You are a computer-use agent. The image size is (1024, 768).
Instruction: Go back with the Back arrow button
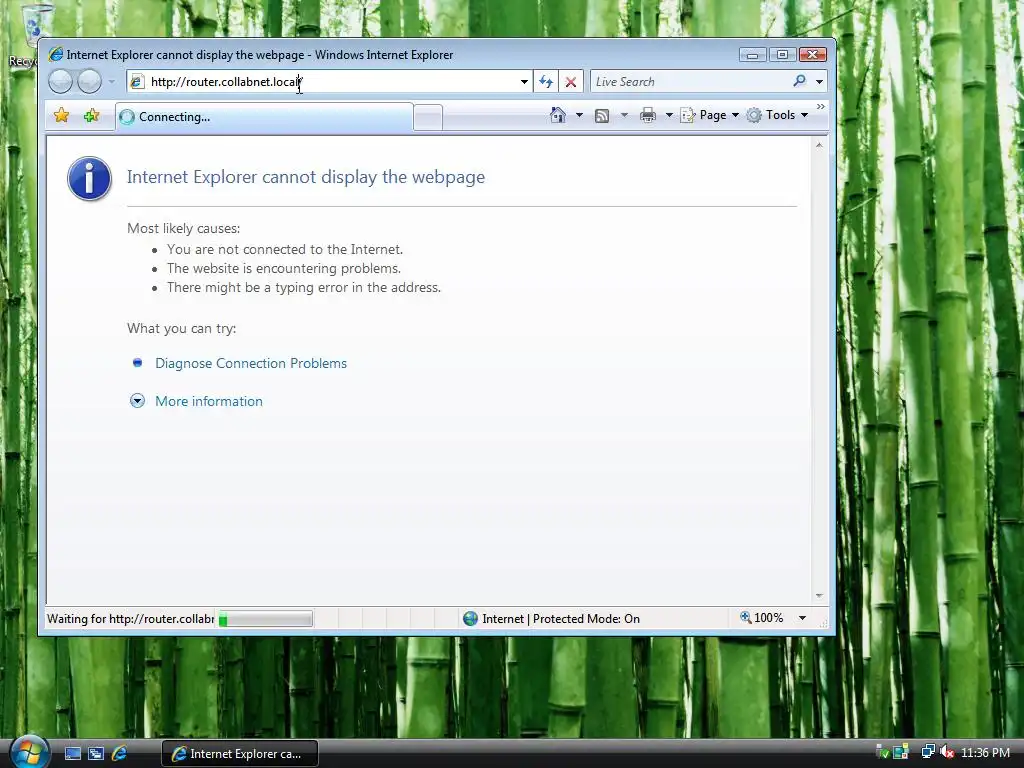(x=60, y=82)
